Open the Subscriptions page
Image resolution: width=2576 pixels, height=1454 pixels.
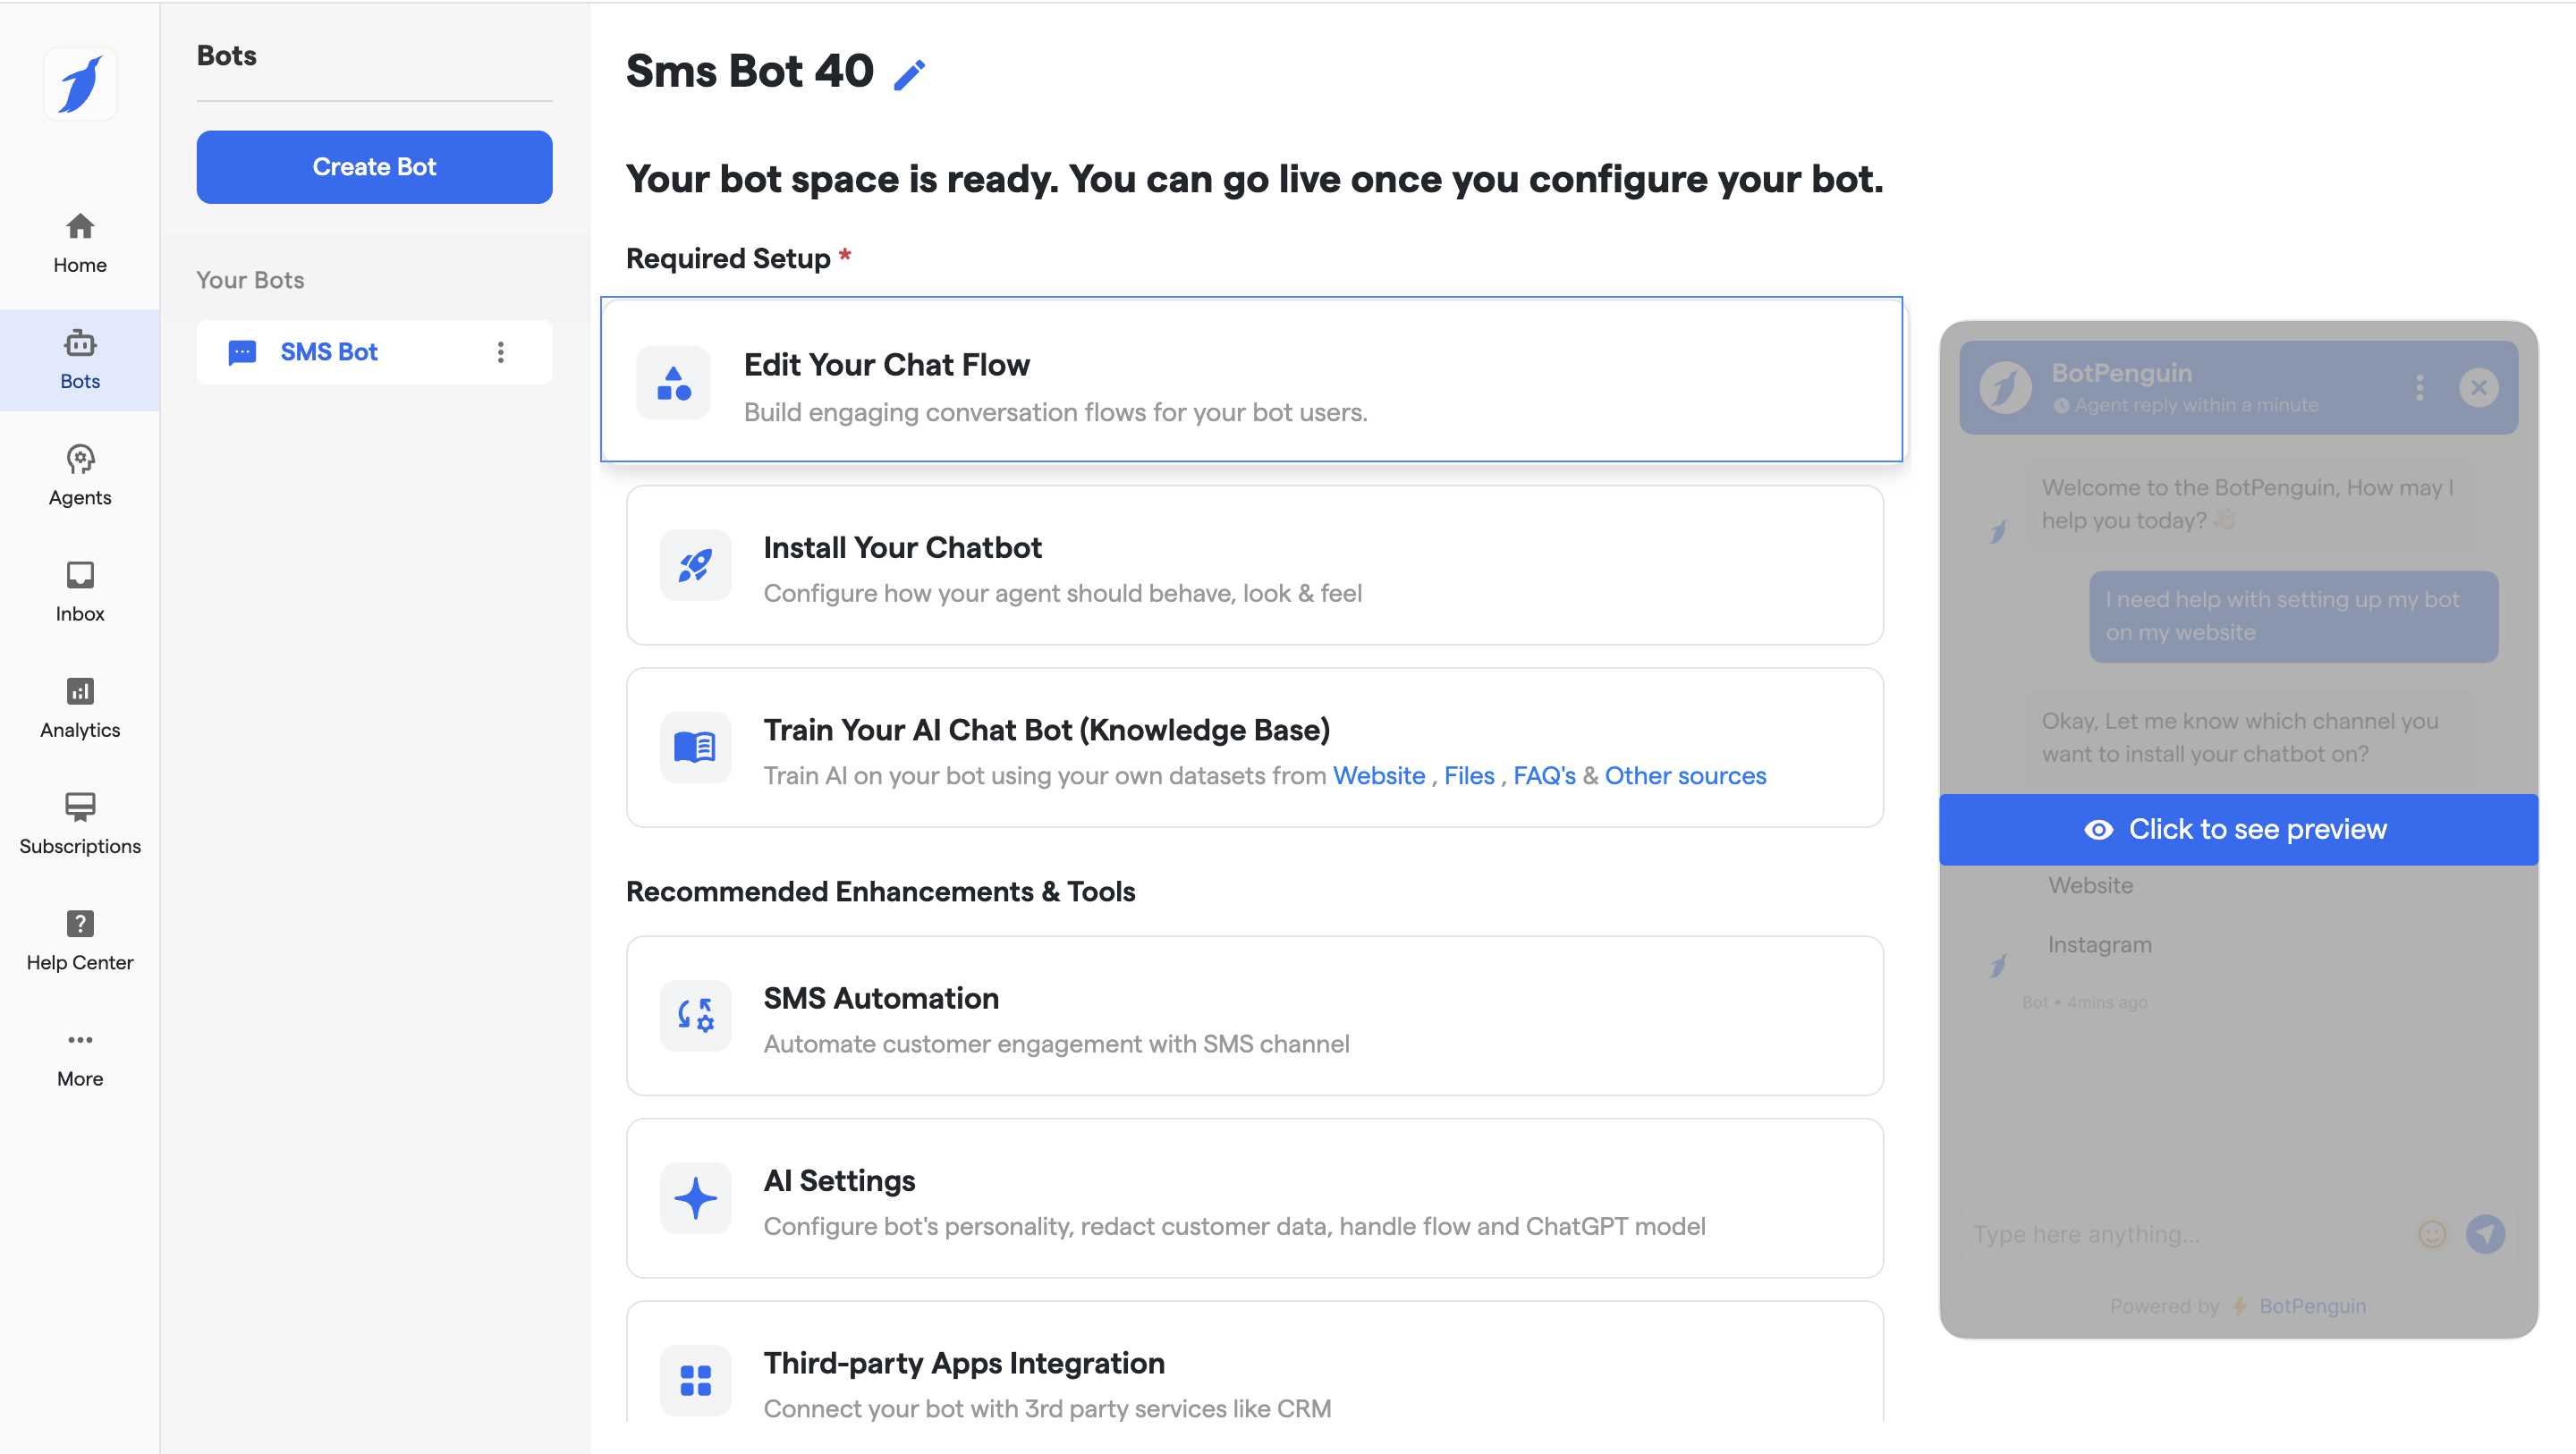[x=80, y=823]
